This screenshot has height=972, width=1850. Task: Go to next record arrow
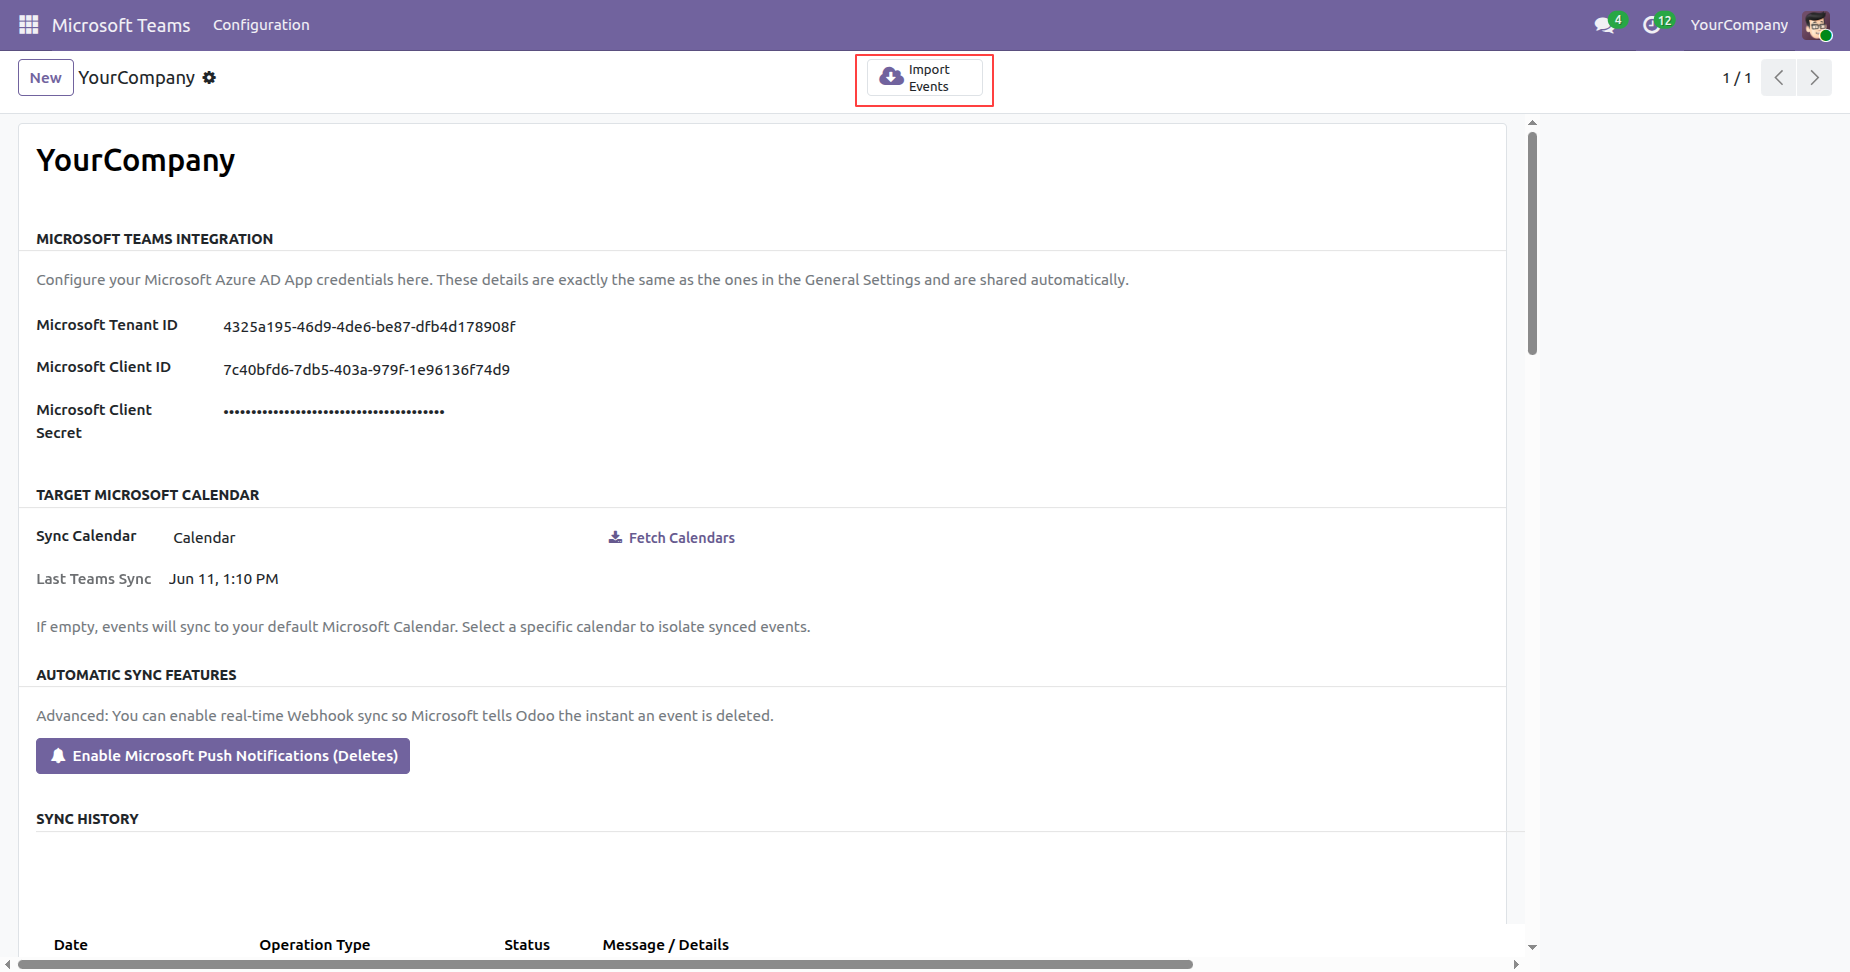click(1814, 78)
